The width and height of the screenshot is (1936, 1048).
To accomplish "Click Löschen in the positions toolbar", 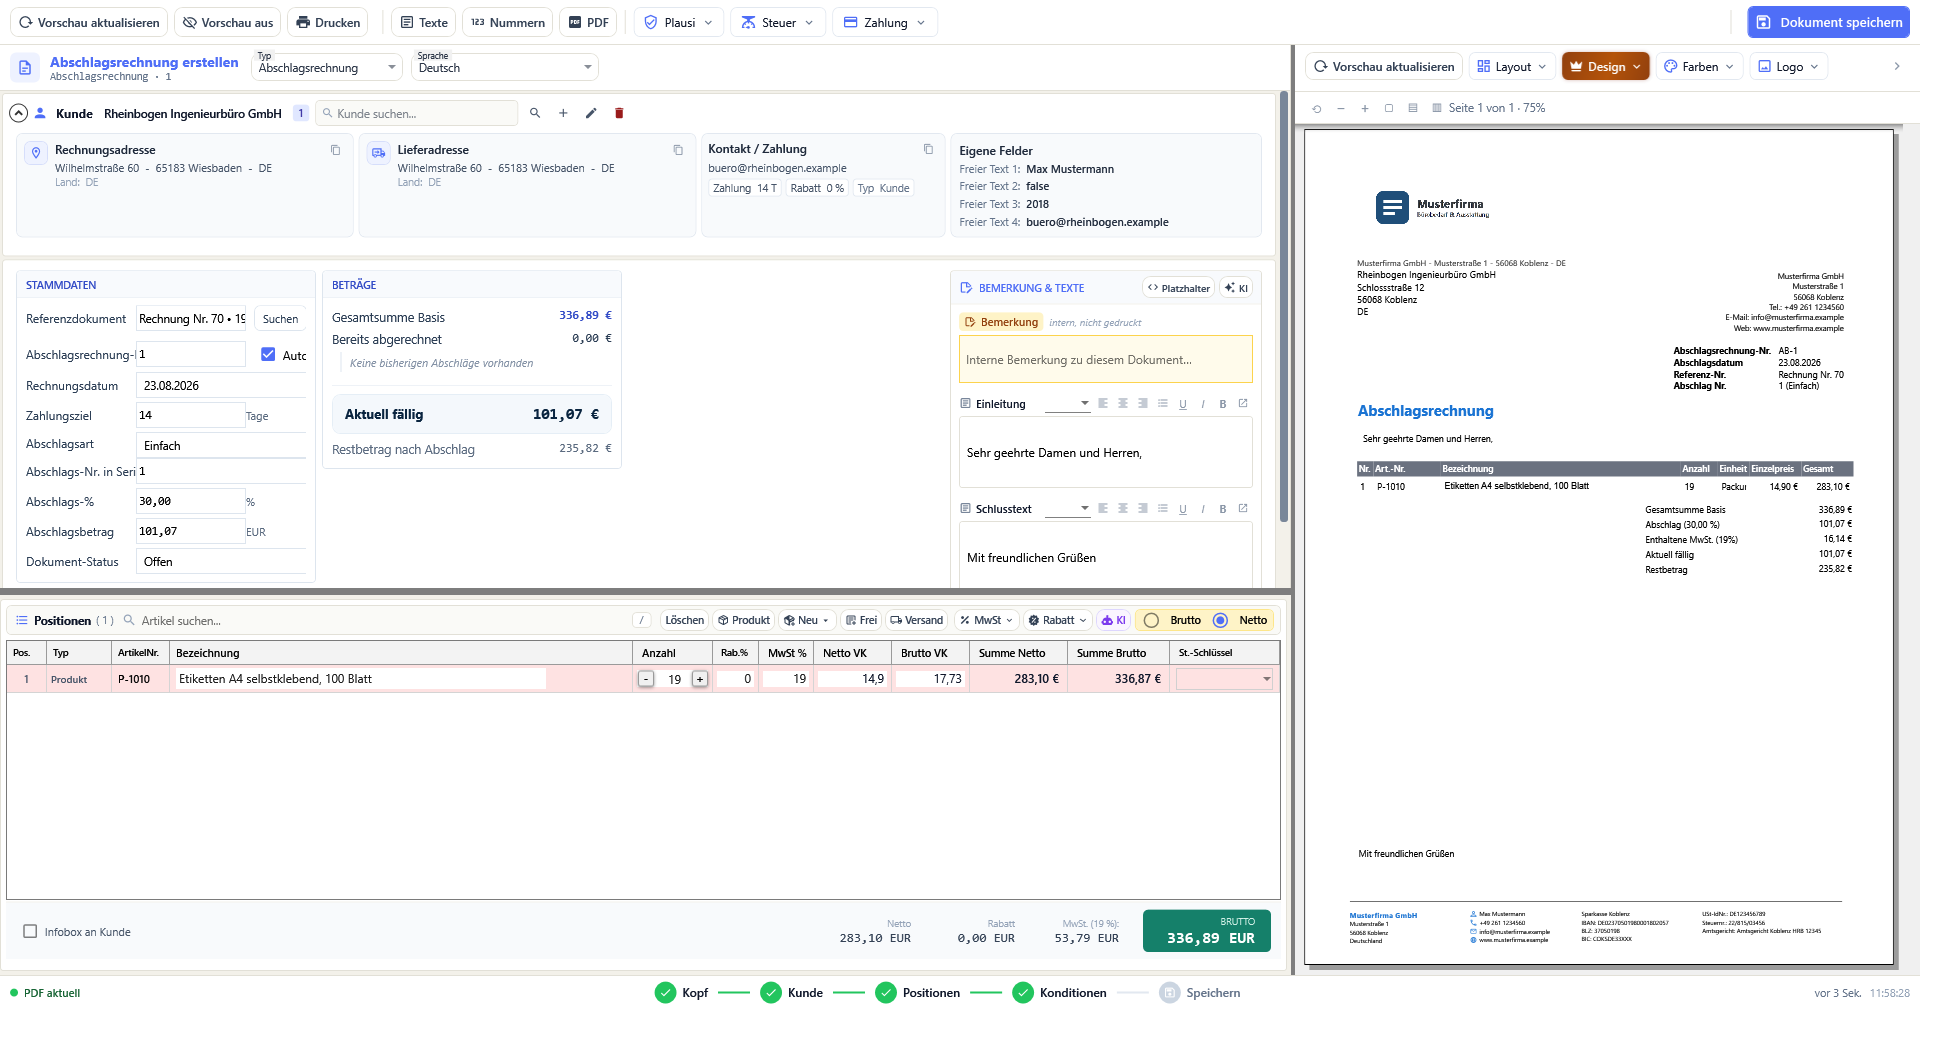I will [x=684, y=620].
